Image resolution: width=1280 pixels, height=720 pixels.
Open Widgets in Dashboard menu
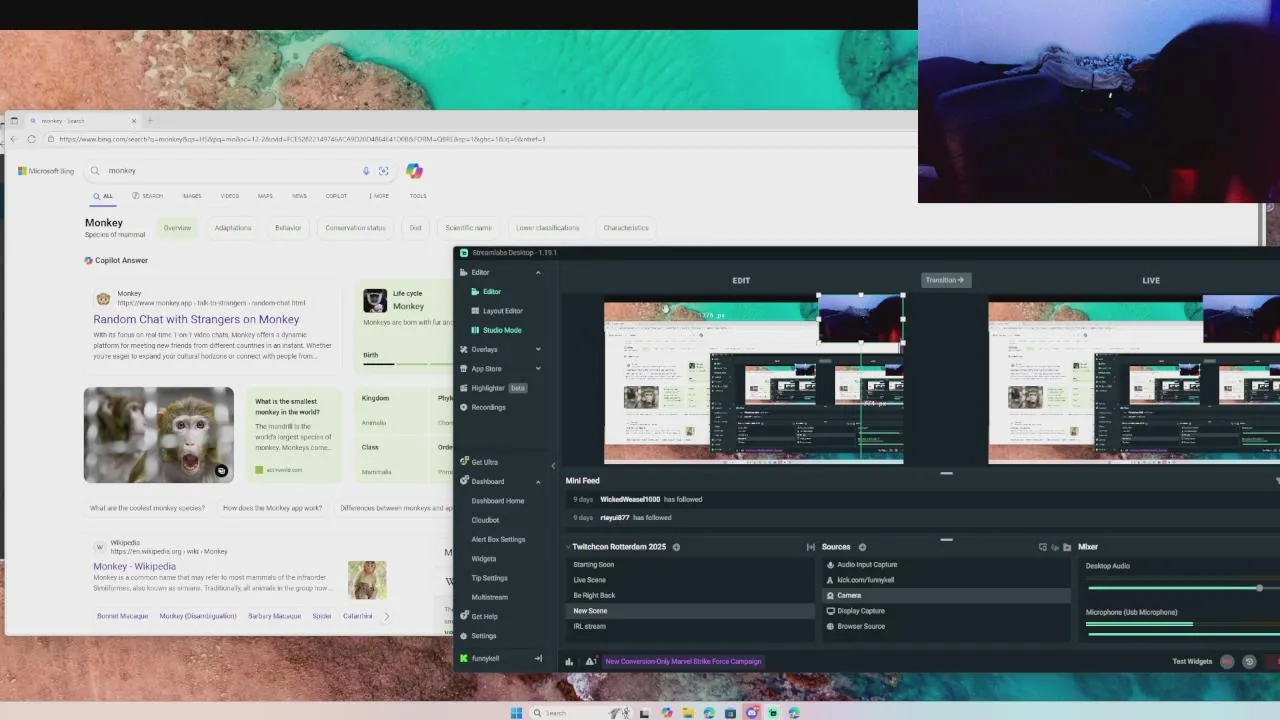click(483, 559)
